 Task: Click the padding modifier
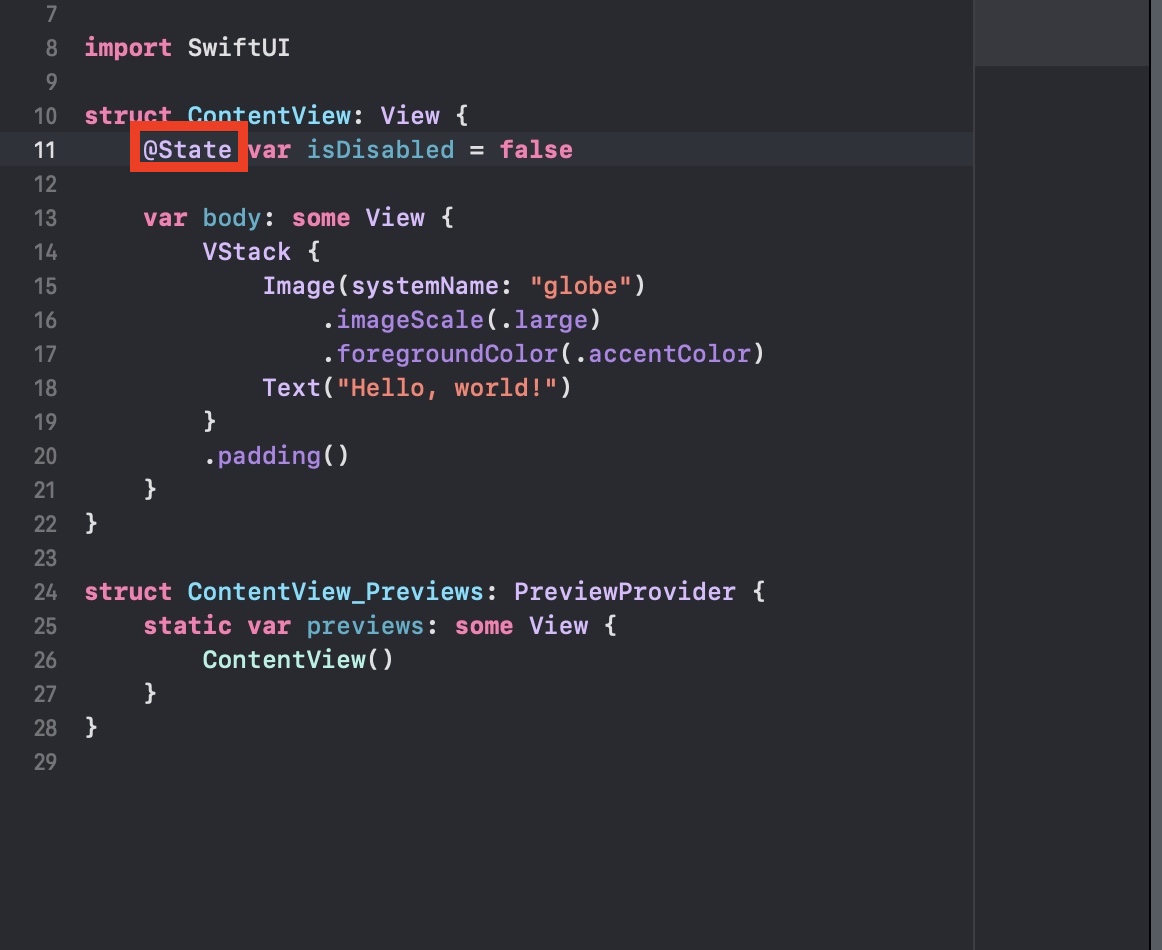coord(269,456)
